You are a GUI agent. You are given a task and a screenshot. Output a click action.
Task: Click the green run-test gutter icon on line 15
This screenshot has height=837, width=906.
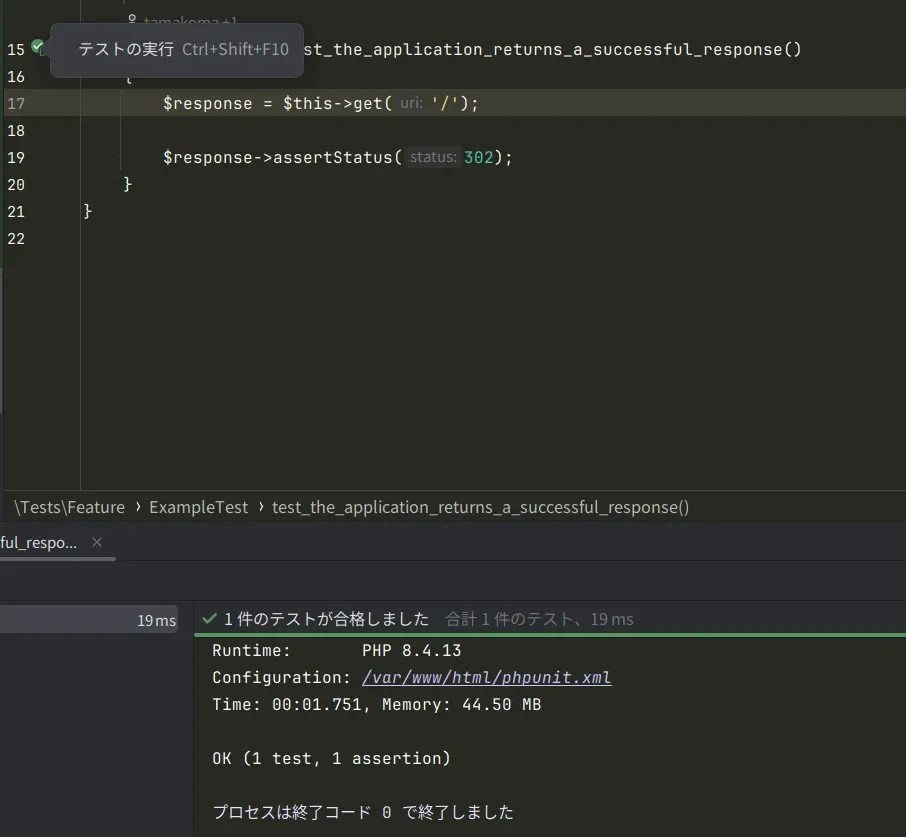[38, 46]
